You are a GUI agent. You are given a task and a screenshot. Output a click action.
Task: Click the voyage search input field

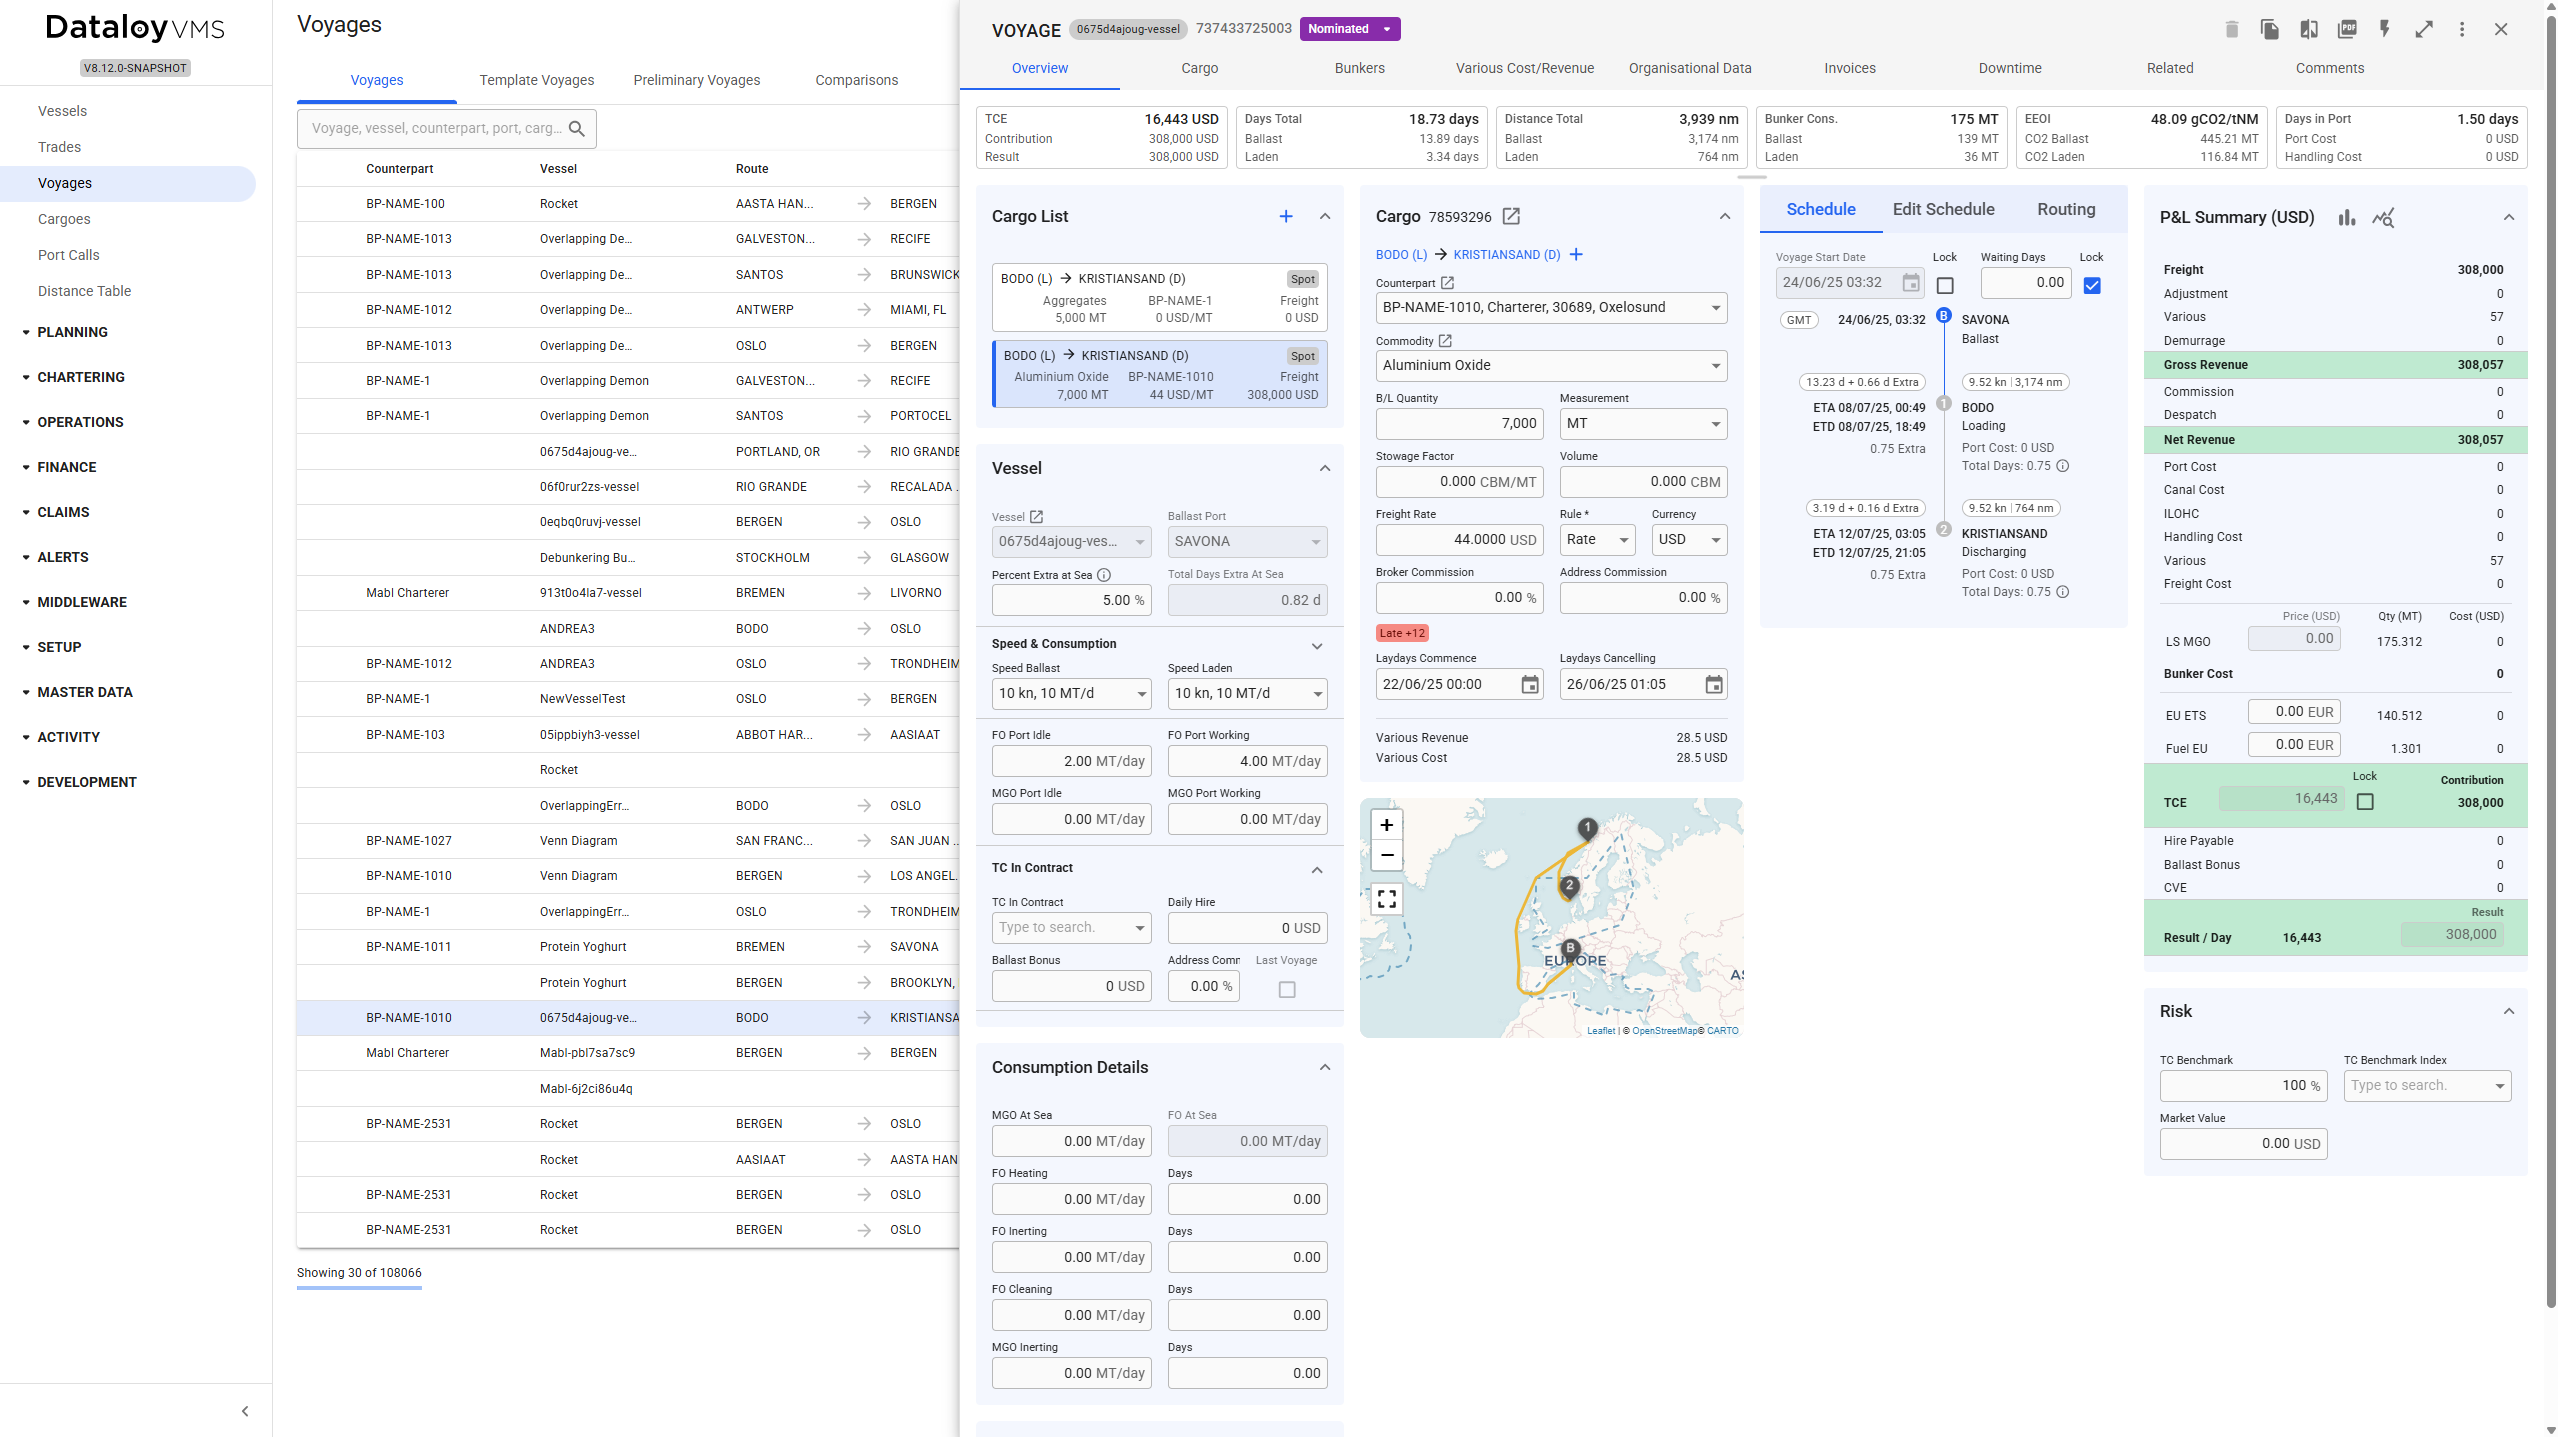[x=436, y=128]
